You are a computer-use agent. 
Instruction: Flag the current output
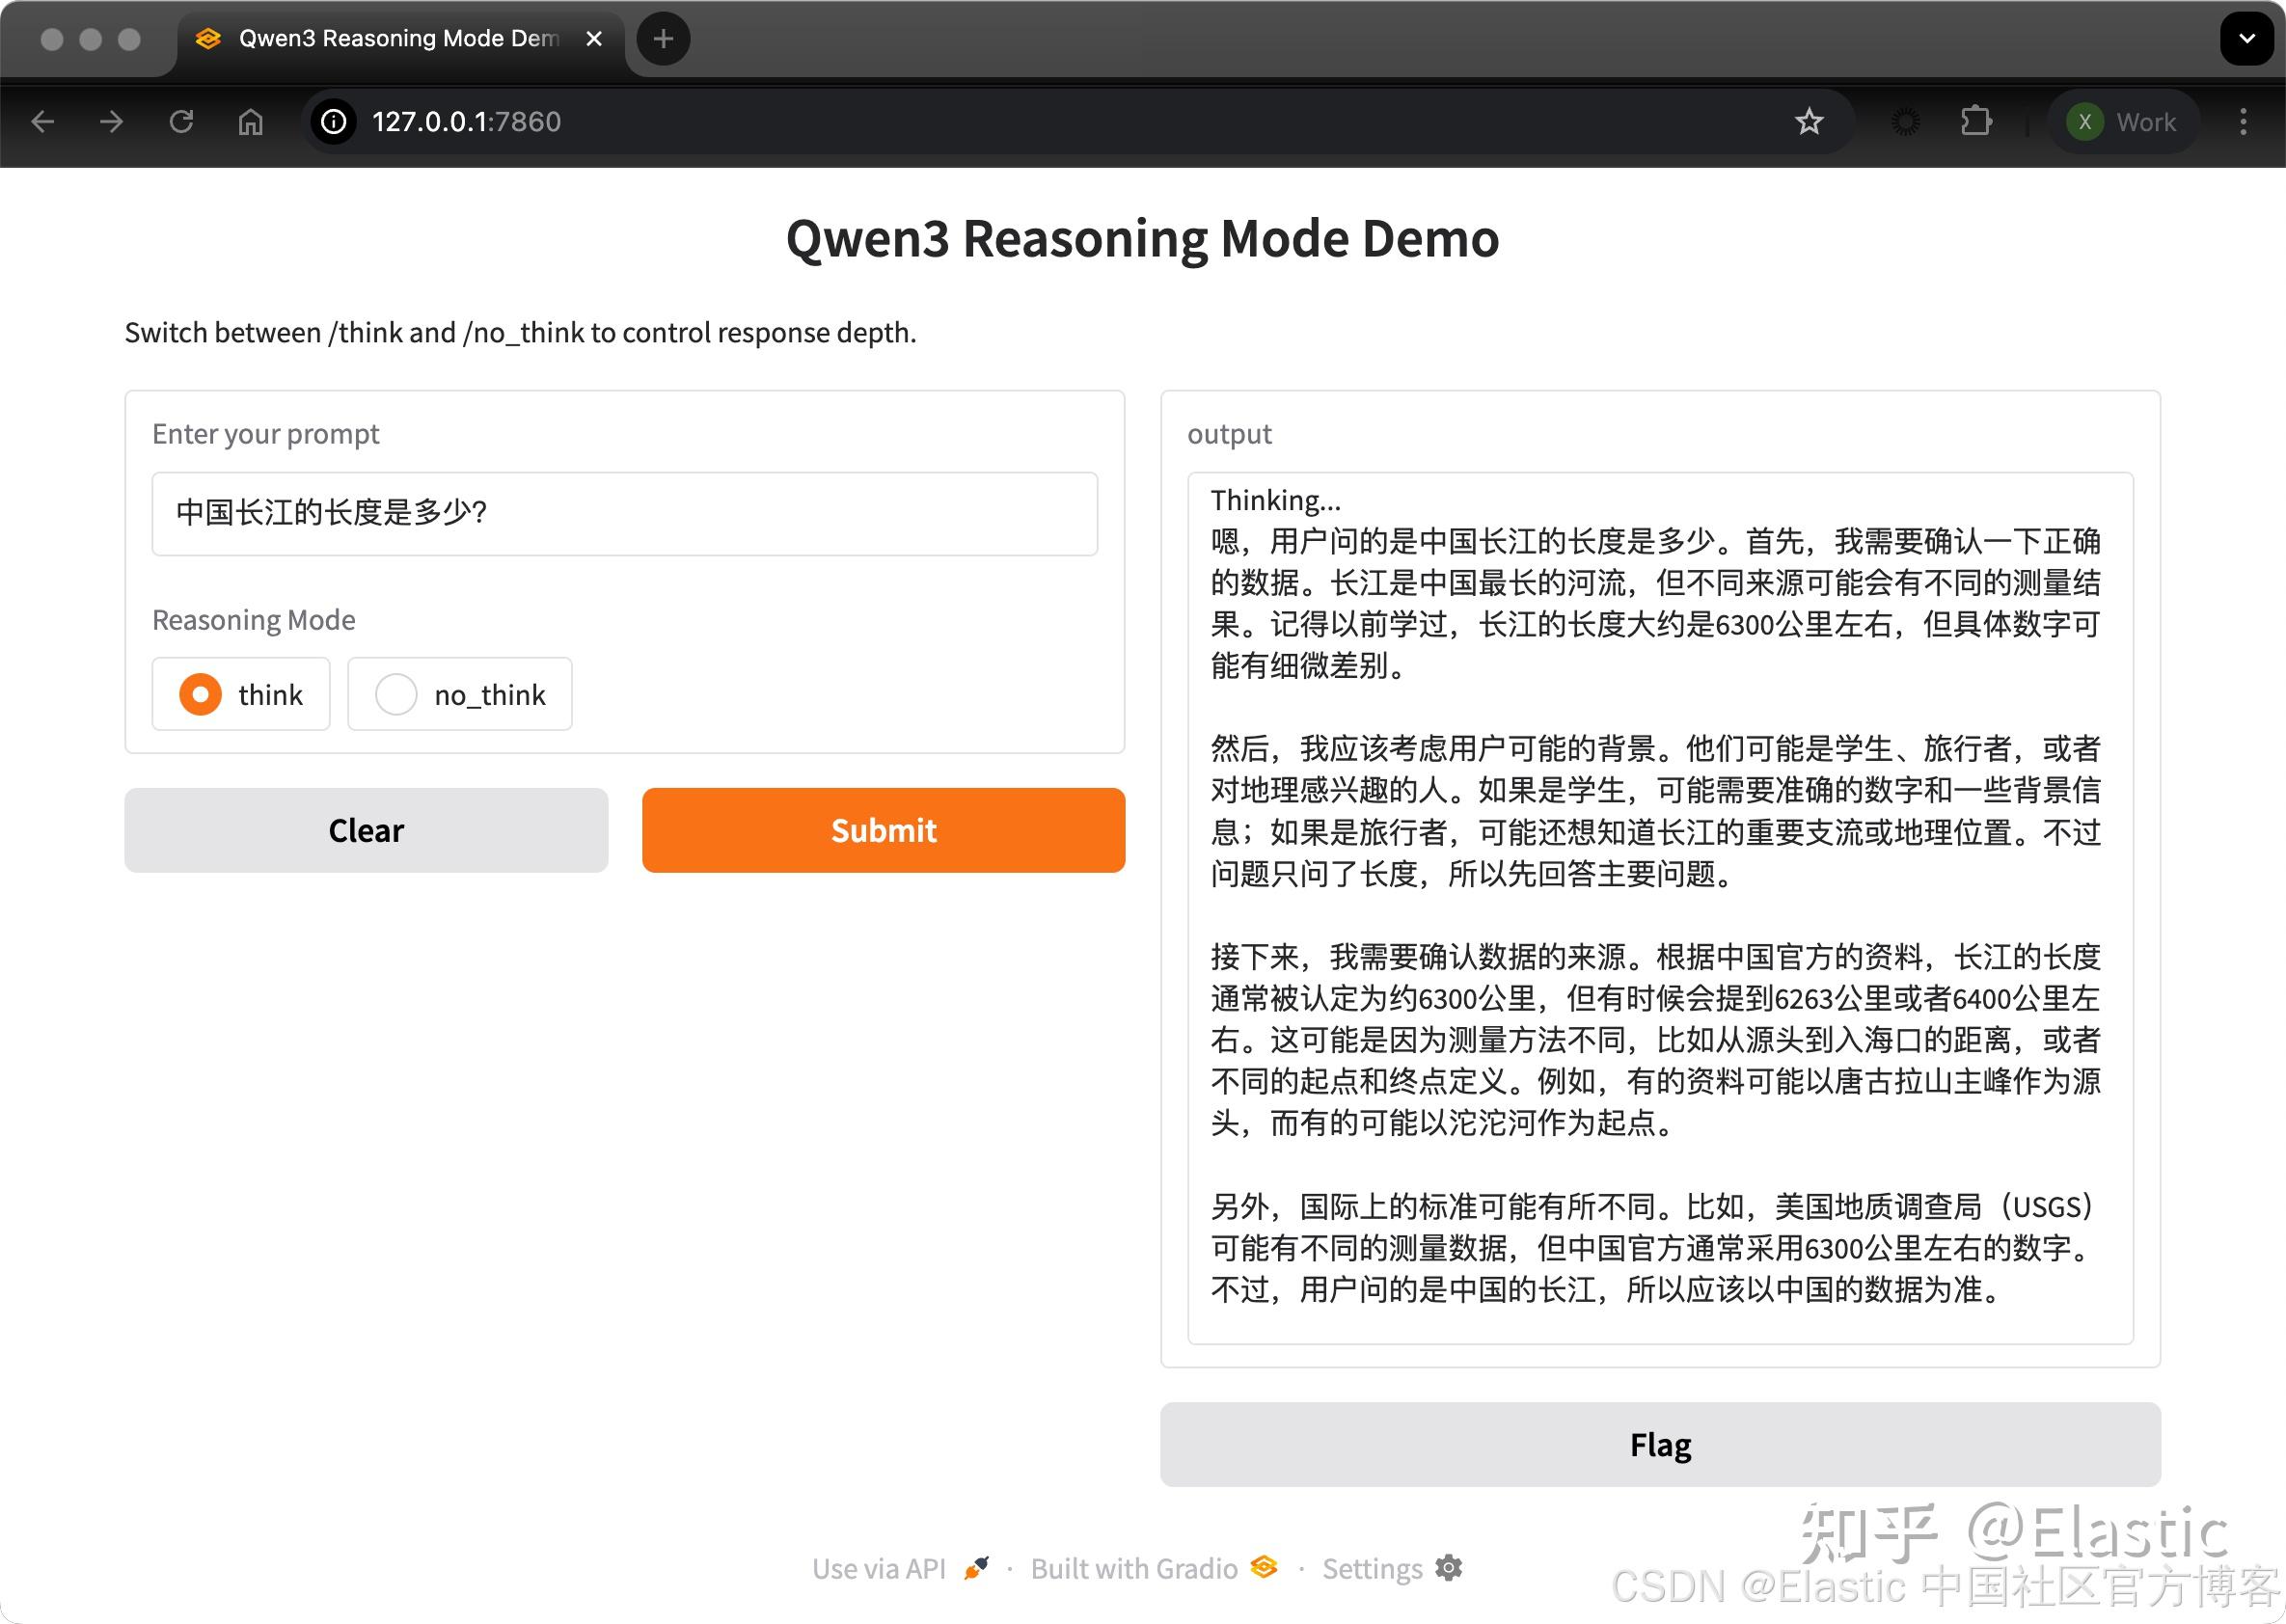(x=1659, y=1444)
